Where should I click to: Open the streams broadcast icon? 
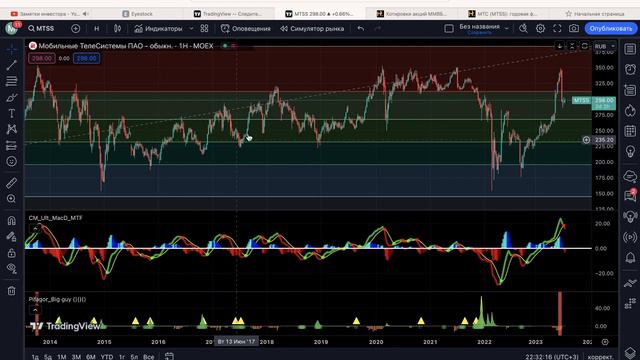click(x=630, y=237)
